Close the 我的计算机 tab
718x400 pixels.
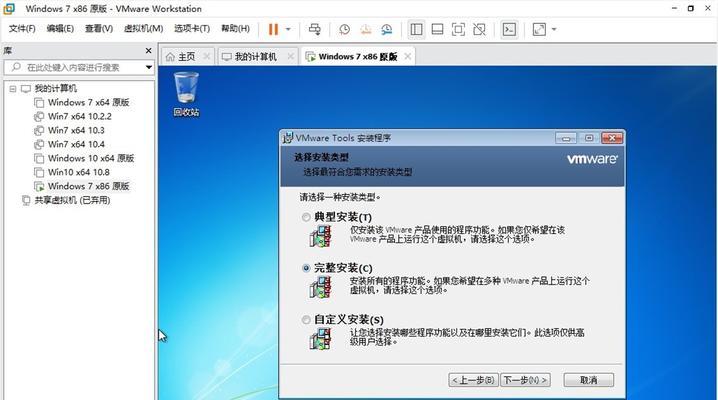290,56
